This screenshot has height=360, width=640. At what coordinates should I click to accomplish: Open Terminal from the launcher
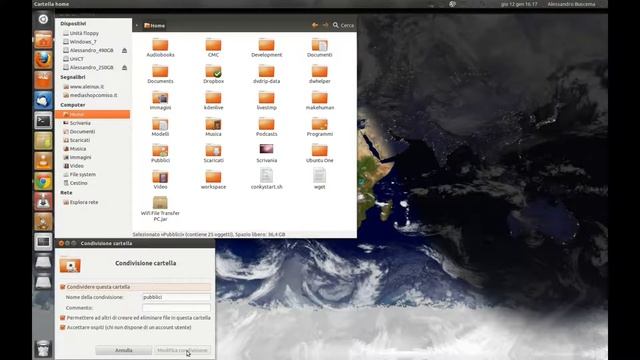(43, 121)
